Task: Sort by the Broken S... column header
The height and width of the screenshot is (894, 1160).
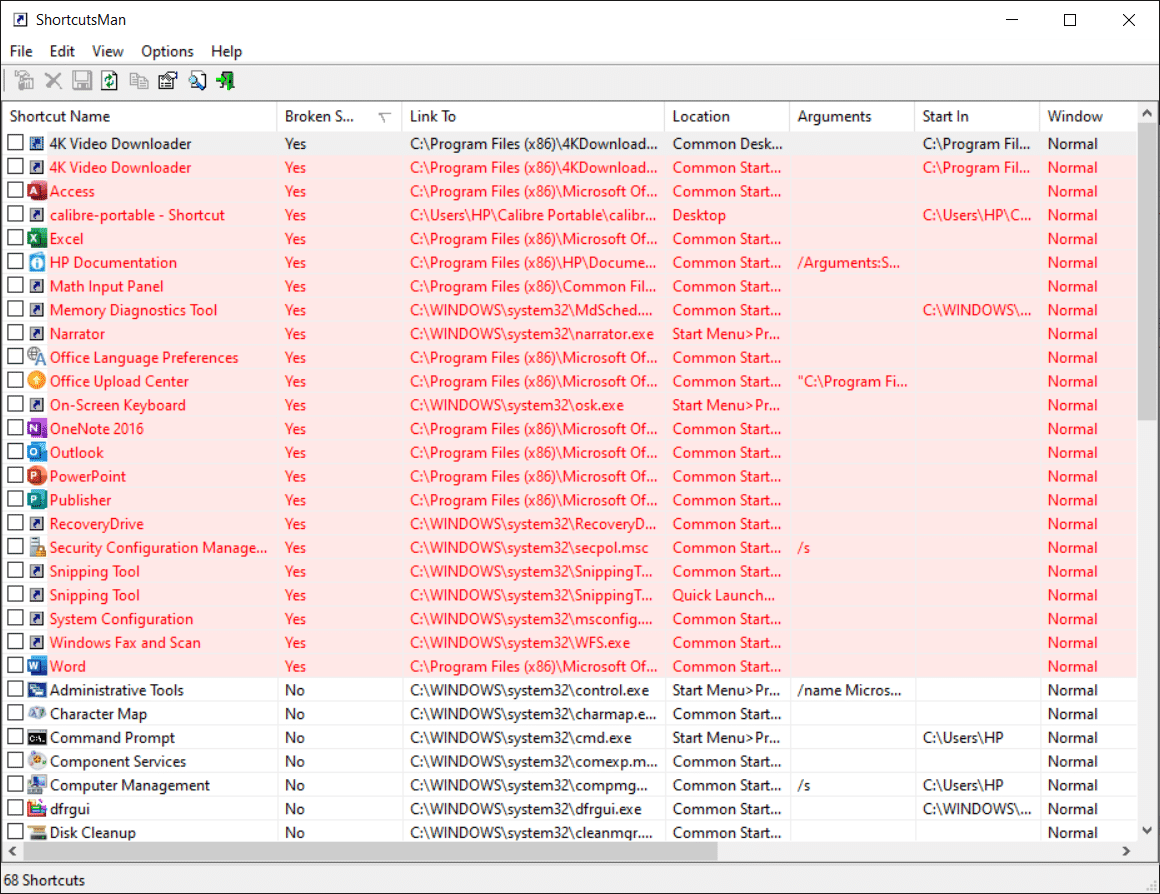Action: click(x=340, y=116)
